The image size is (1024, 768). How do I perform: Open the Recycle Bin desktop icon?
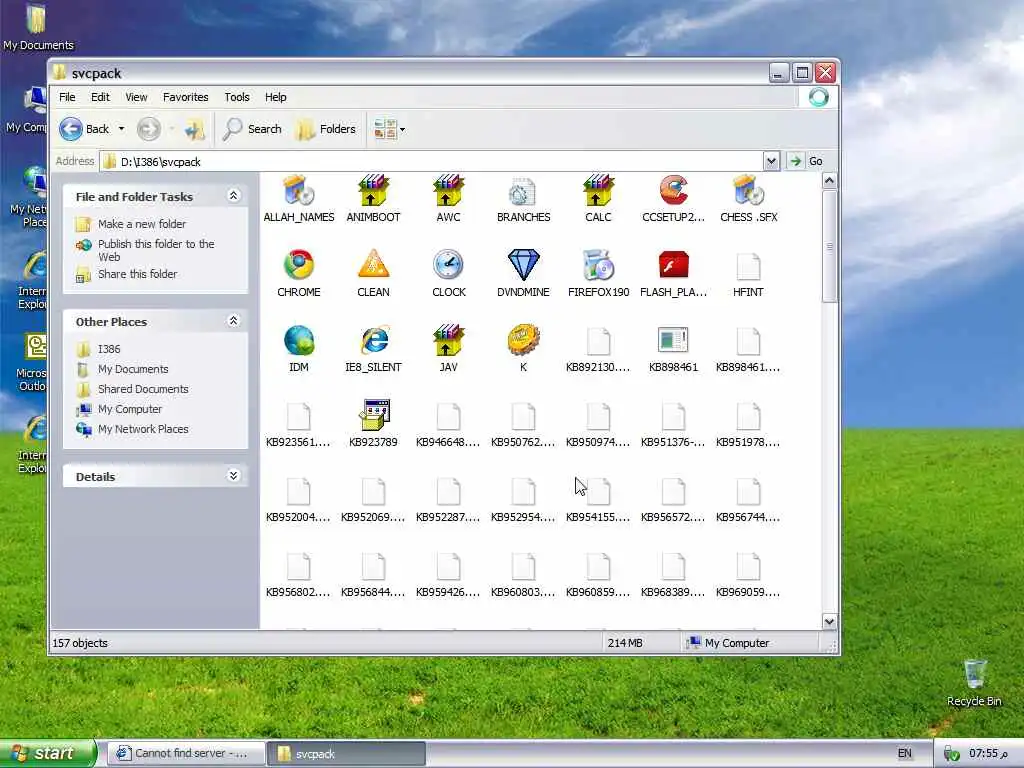tap(974, 682)
